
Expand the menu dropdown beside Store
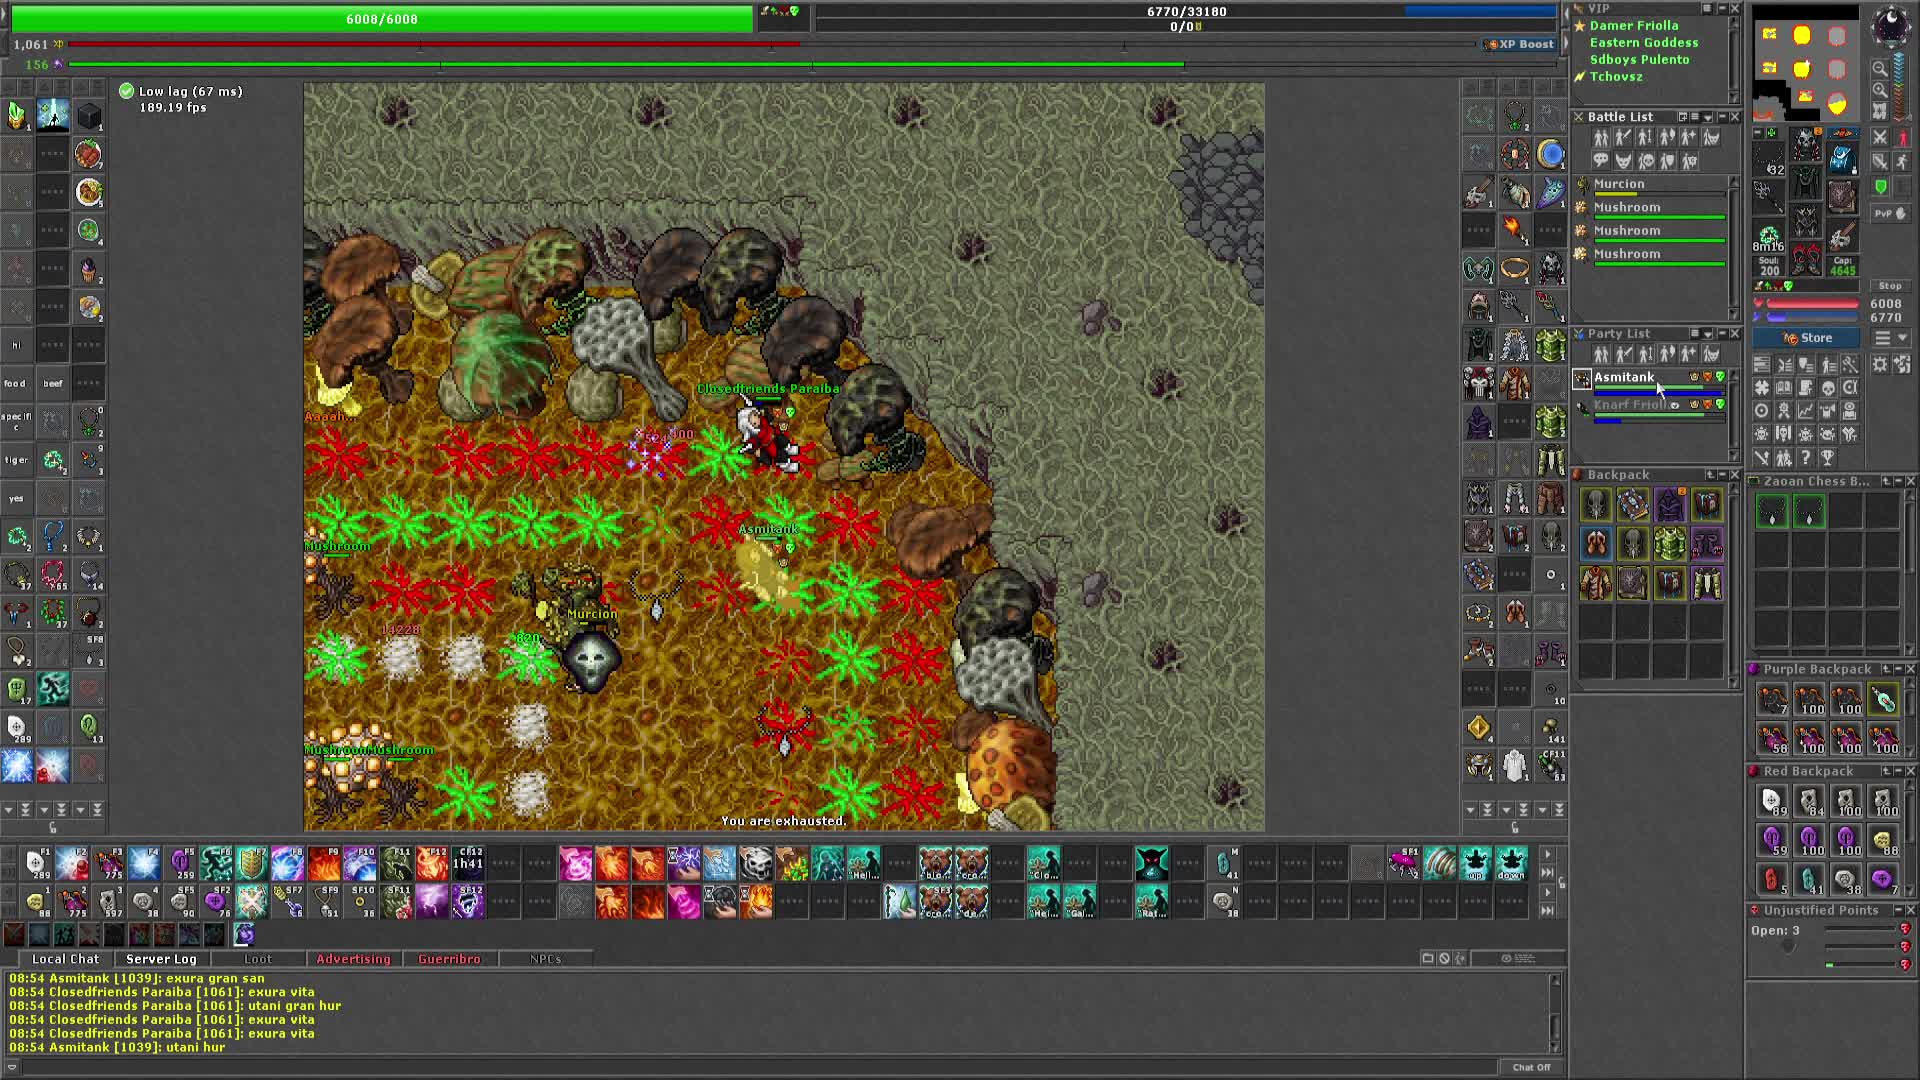tap(1902, 338)
